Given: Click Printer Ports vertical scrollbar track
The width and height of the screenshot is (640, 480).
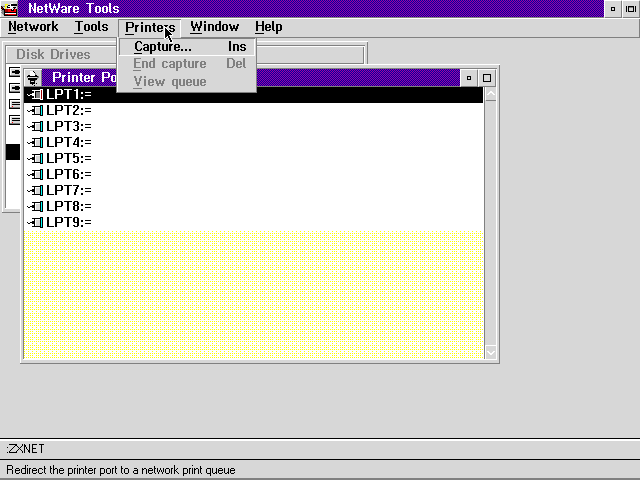Looking at the screenshot, I should pos(491,223).
